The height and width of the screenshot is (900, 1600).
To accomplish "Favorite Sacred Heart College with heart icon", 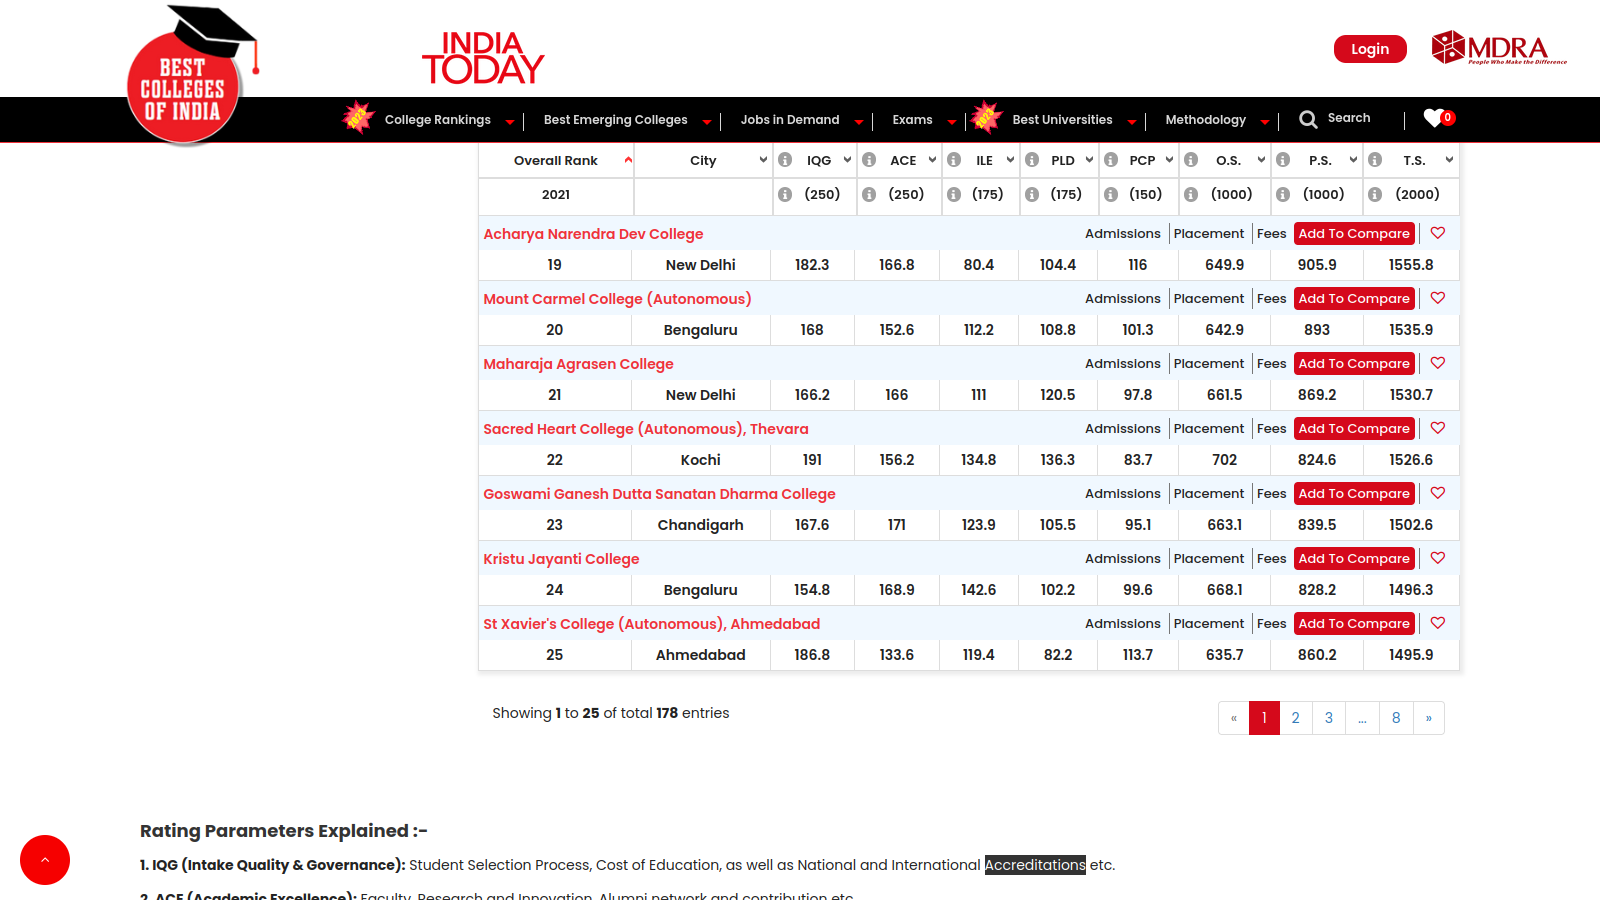I will coord(1438,428).
